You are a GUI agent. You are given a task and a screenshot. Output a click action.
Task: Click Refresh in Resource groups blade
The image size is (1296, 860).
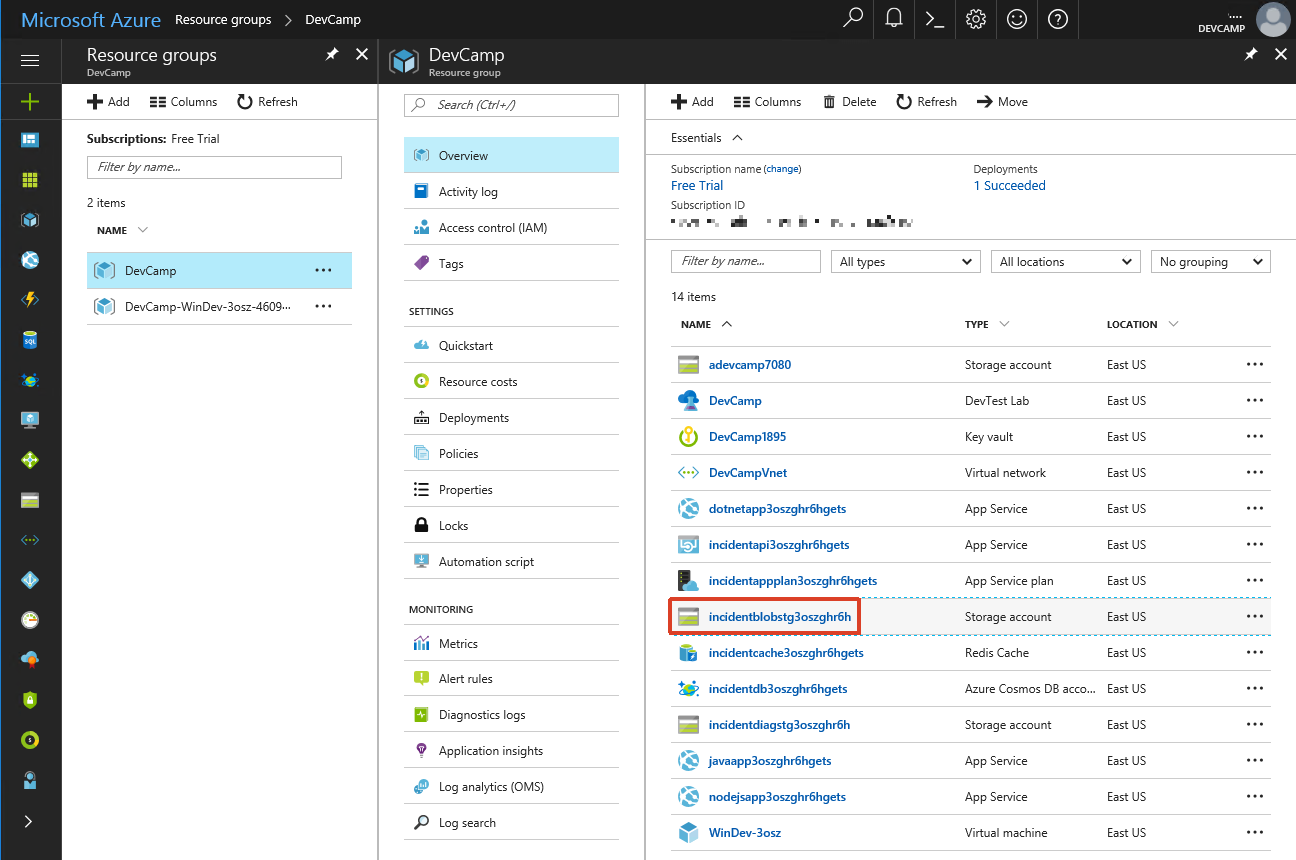tap(267, 102)
